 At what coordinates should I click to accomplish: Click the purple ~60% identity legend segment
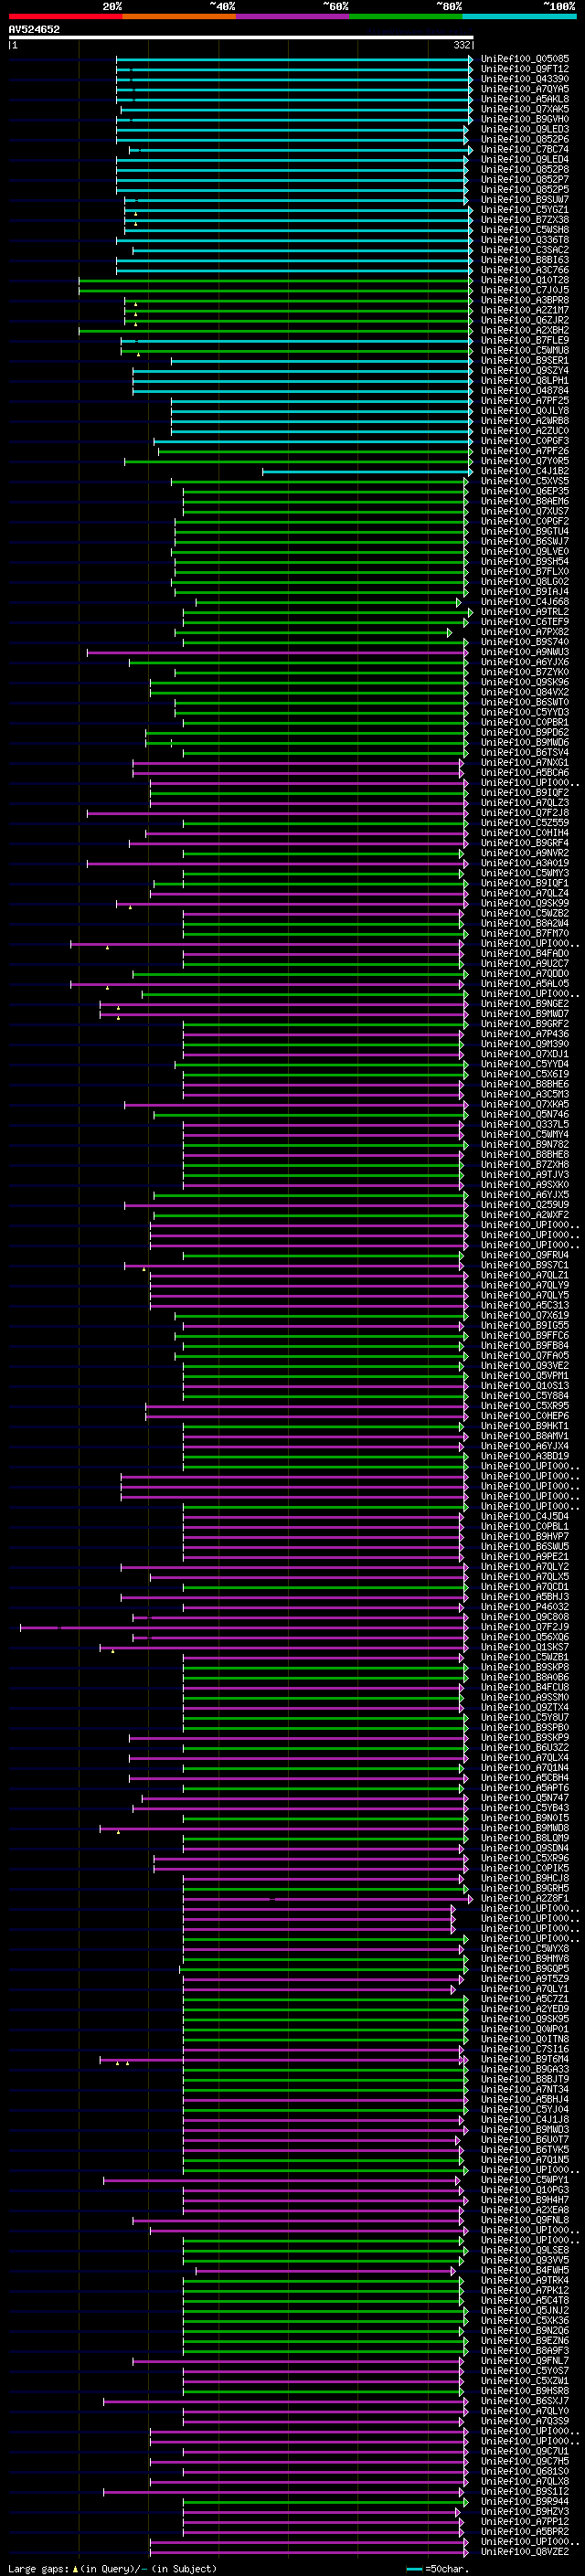[x=292, y=16]
